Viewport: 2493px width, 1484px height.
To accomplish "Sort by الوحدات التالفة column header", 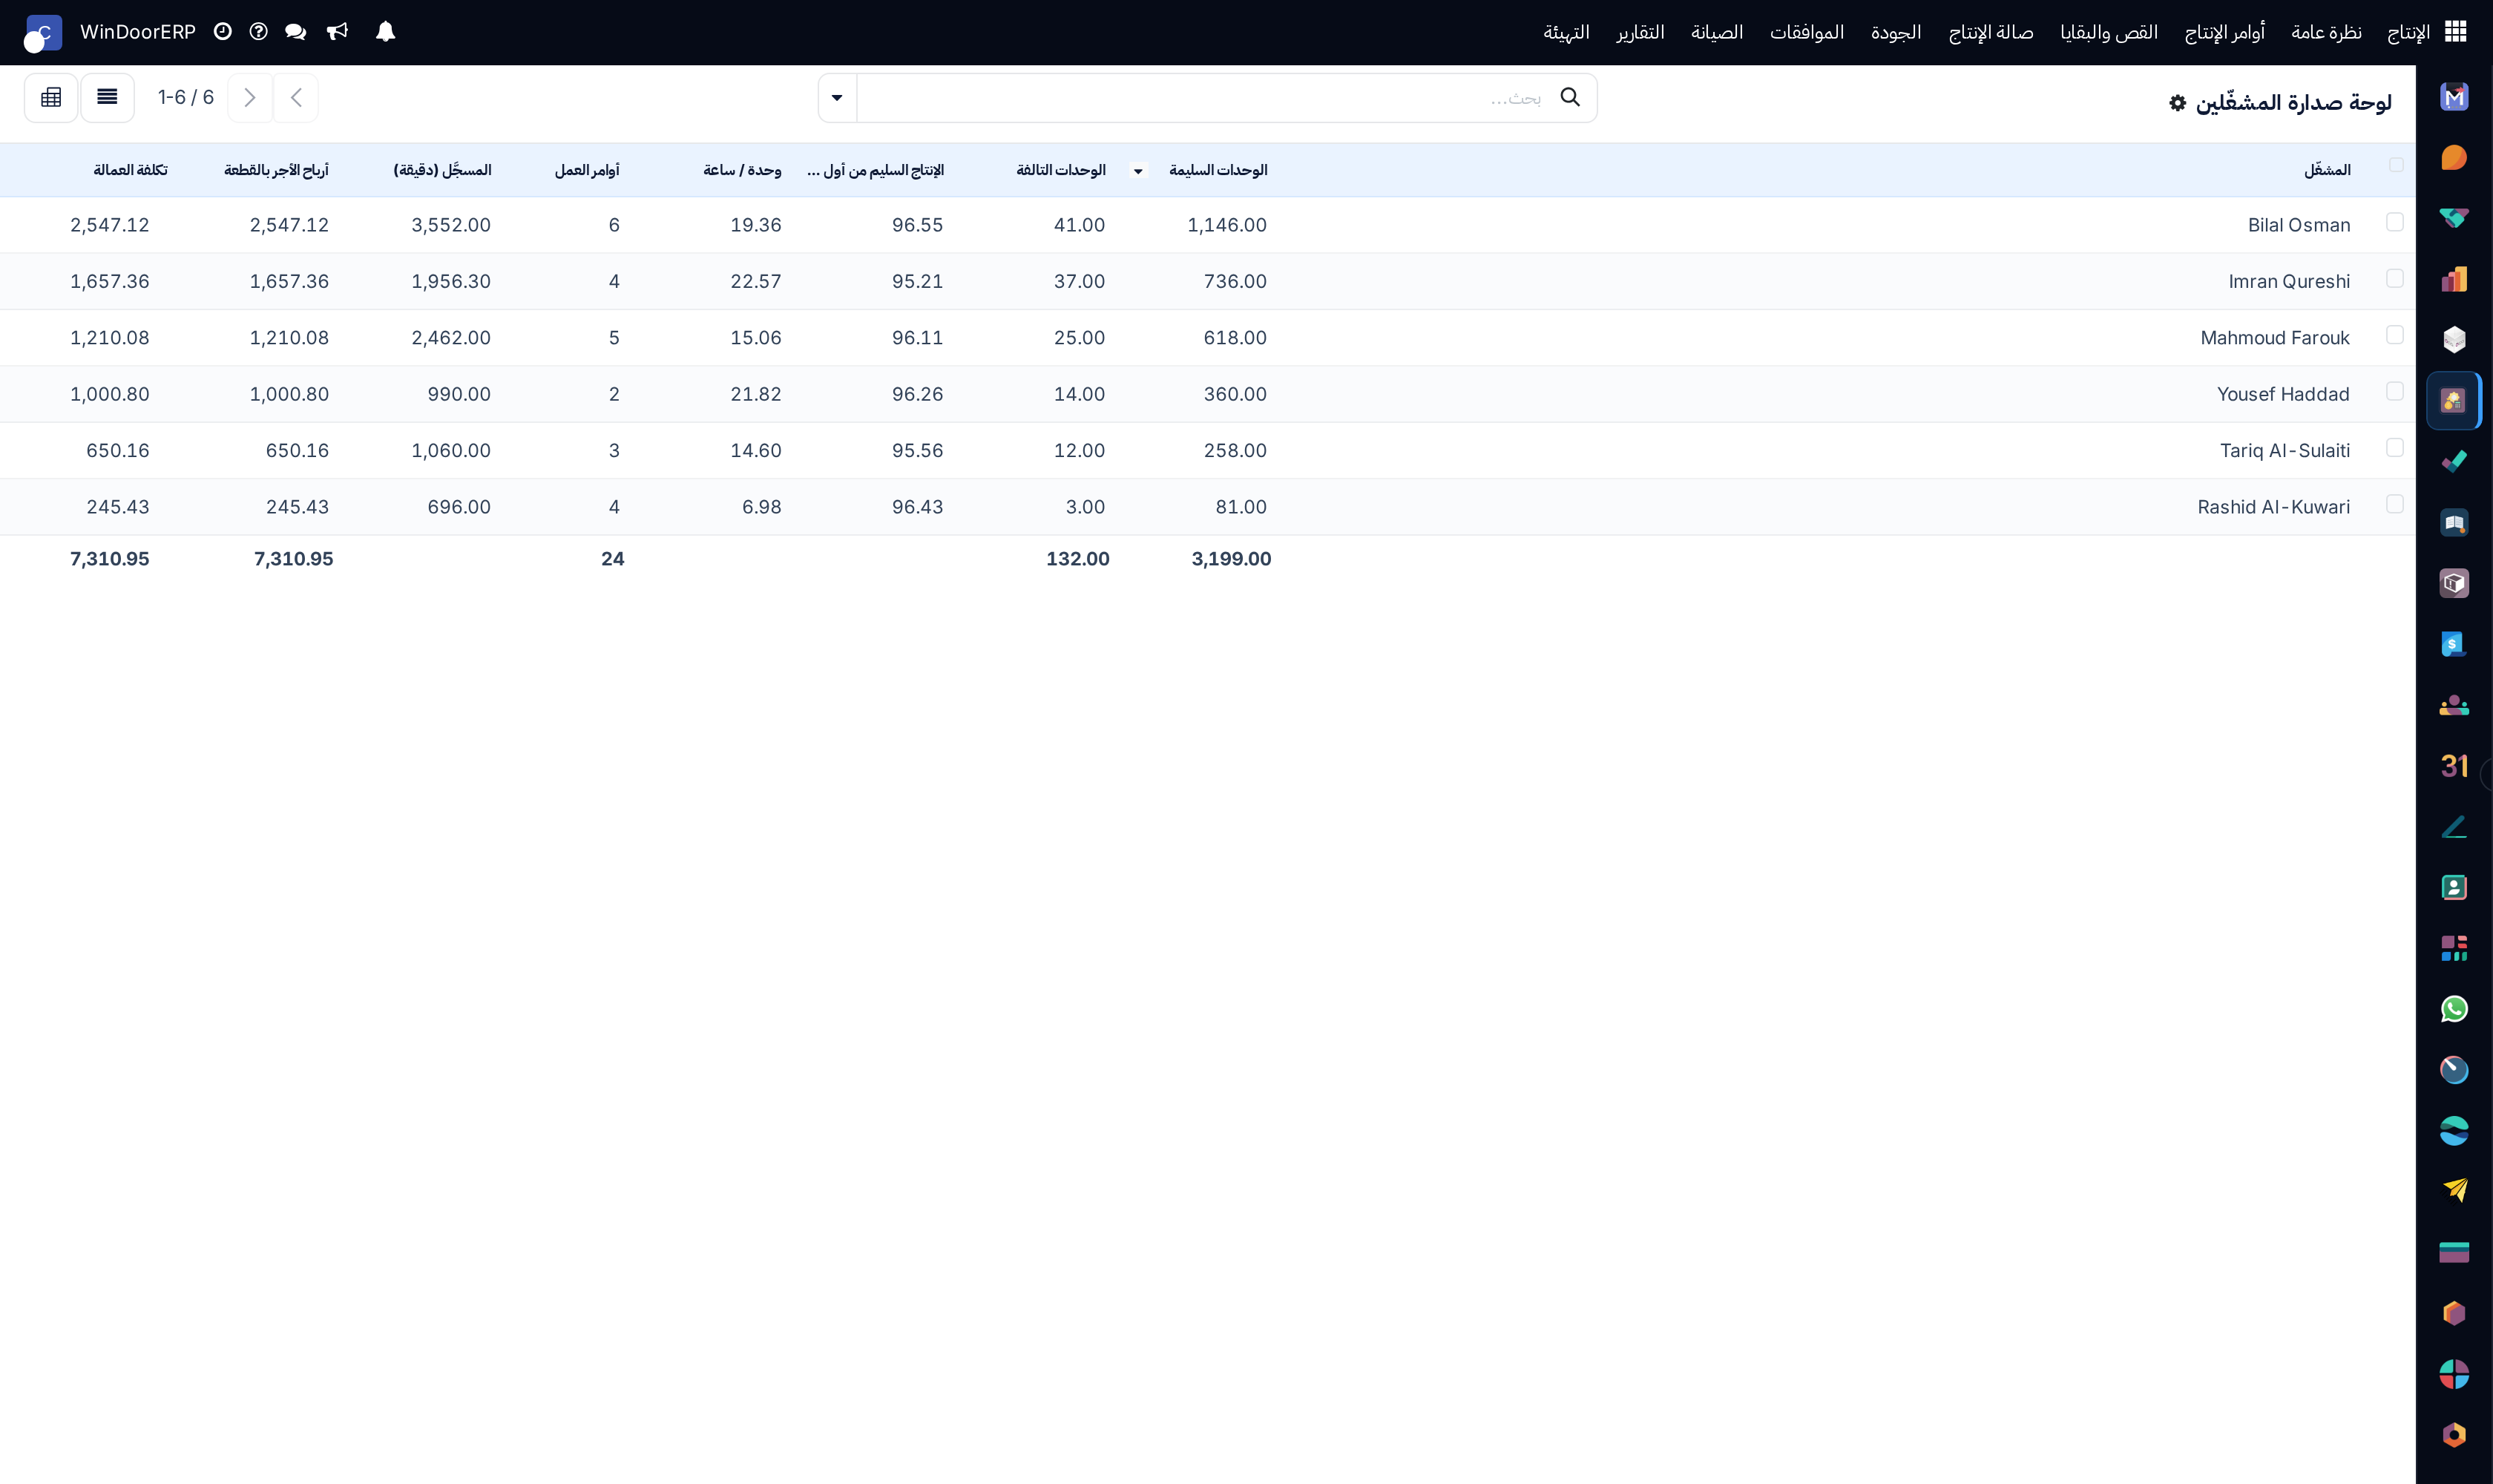I will (x=1061, y=170).
